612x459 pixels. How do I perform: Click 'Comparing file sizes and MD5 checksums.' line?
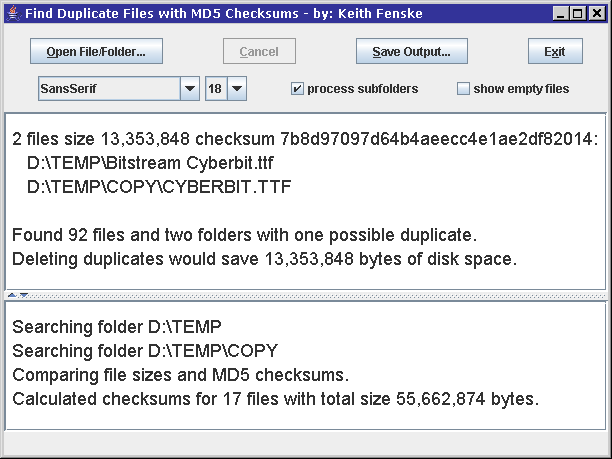click(180, 375)
